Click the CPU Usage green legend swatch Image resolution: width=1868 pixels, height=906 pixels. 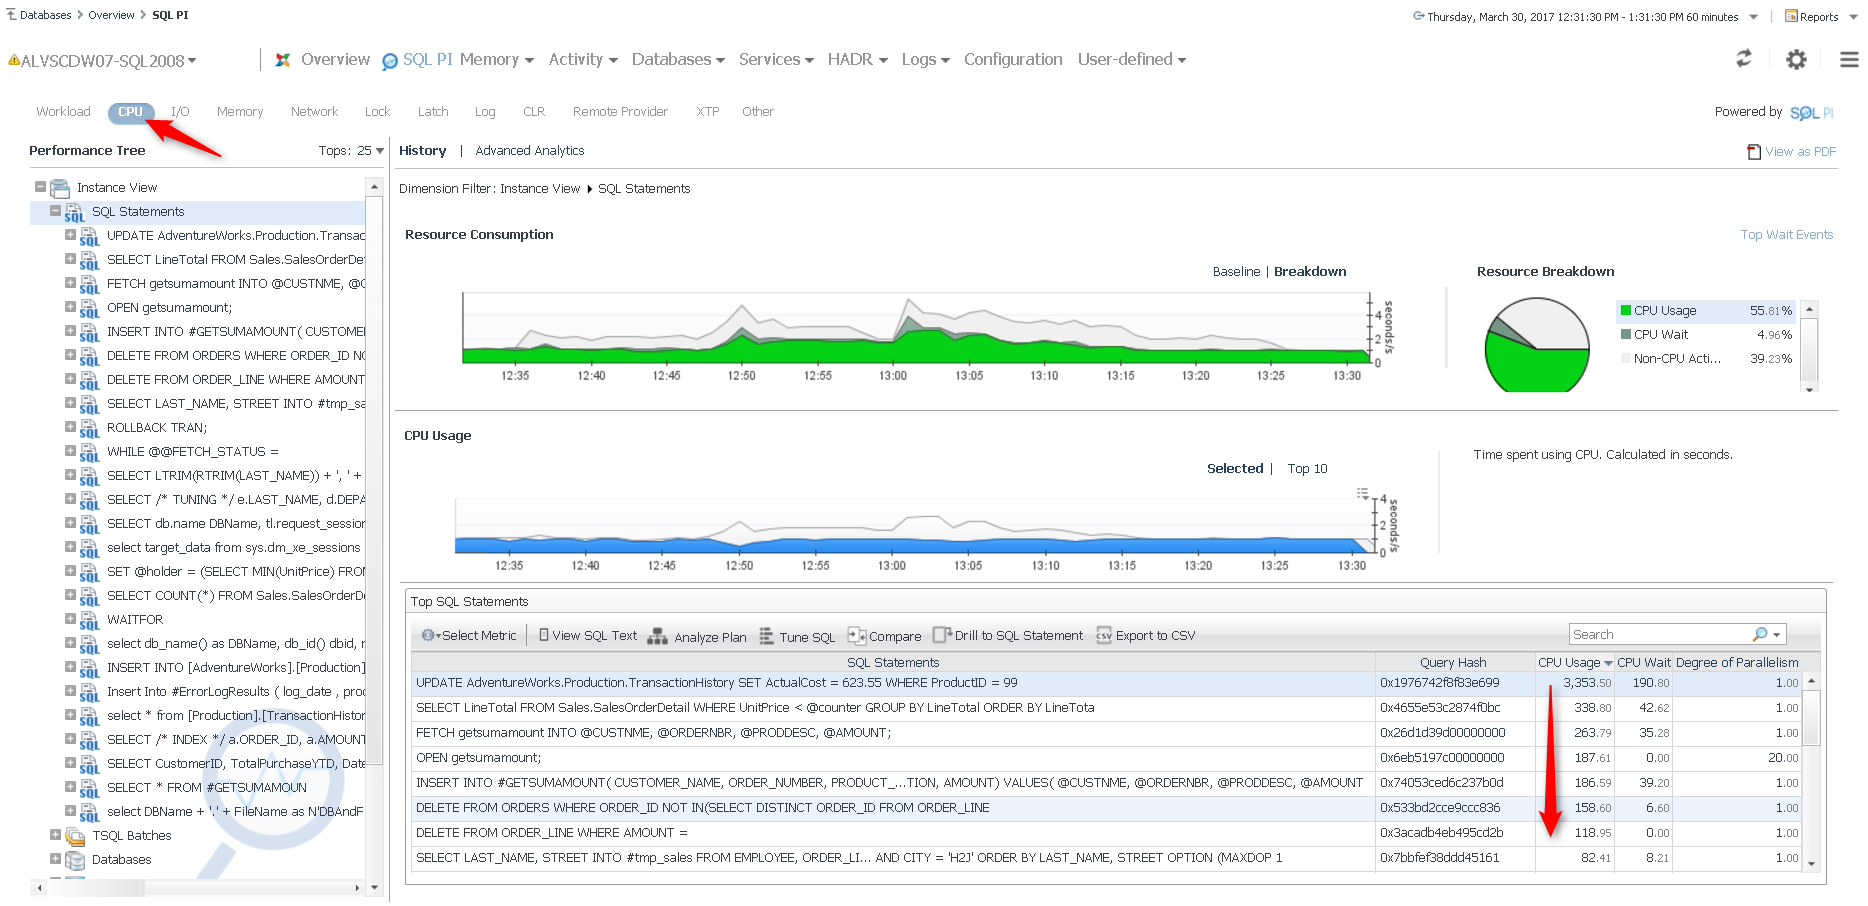1626,311
